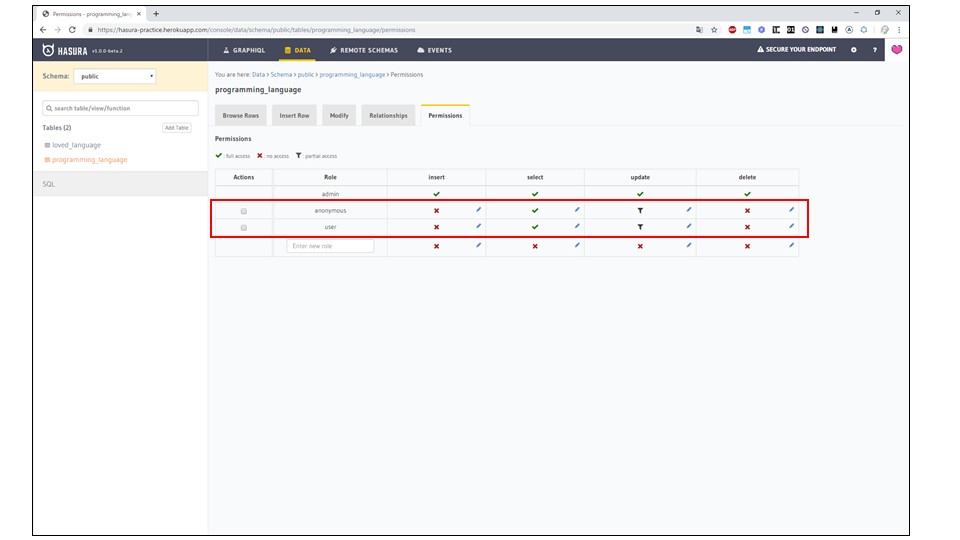The width and height of the screenshot is (960, 540).
Task: Open settings gear in Hasura header
Action: click(x=853, y=50)
